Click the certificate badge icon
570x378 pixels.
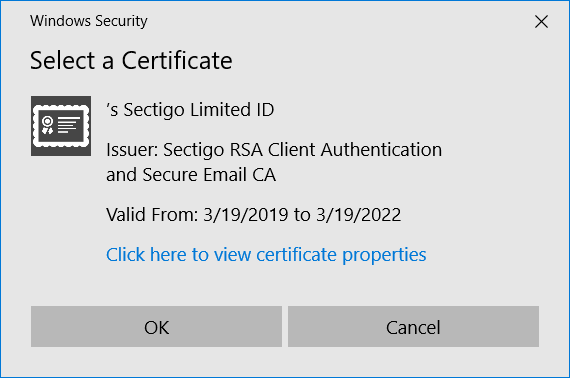click(61, 126)
